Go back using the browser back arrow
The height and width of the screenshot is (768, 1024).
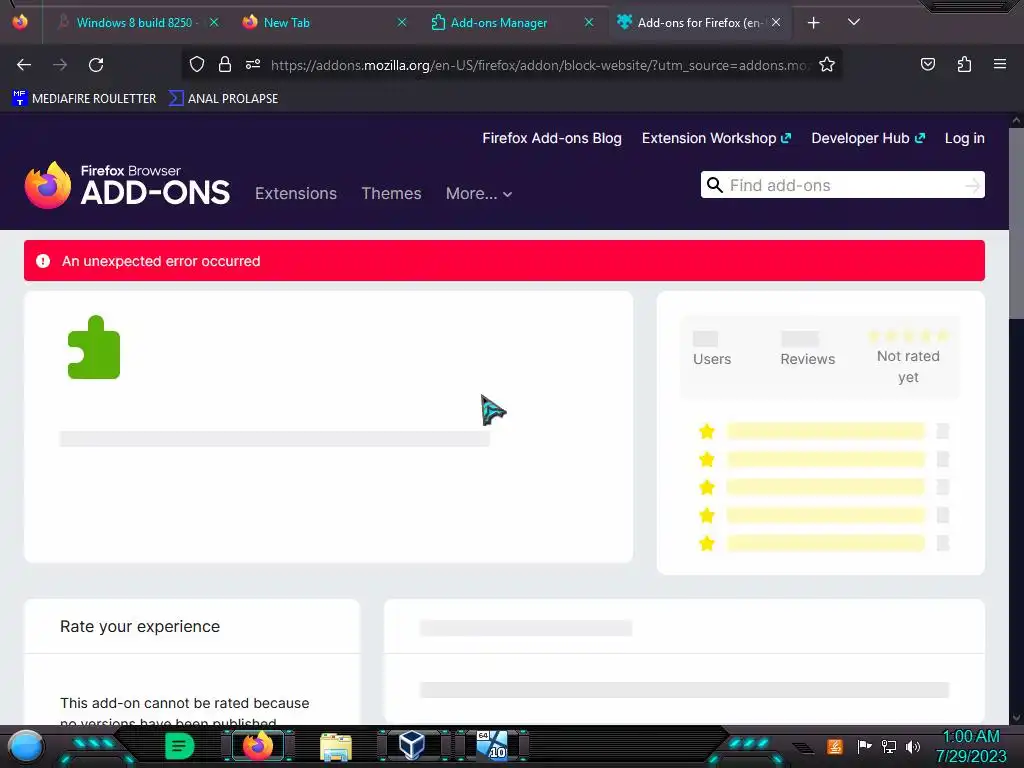(24, 65)
